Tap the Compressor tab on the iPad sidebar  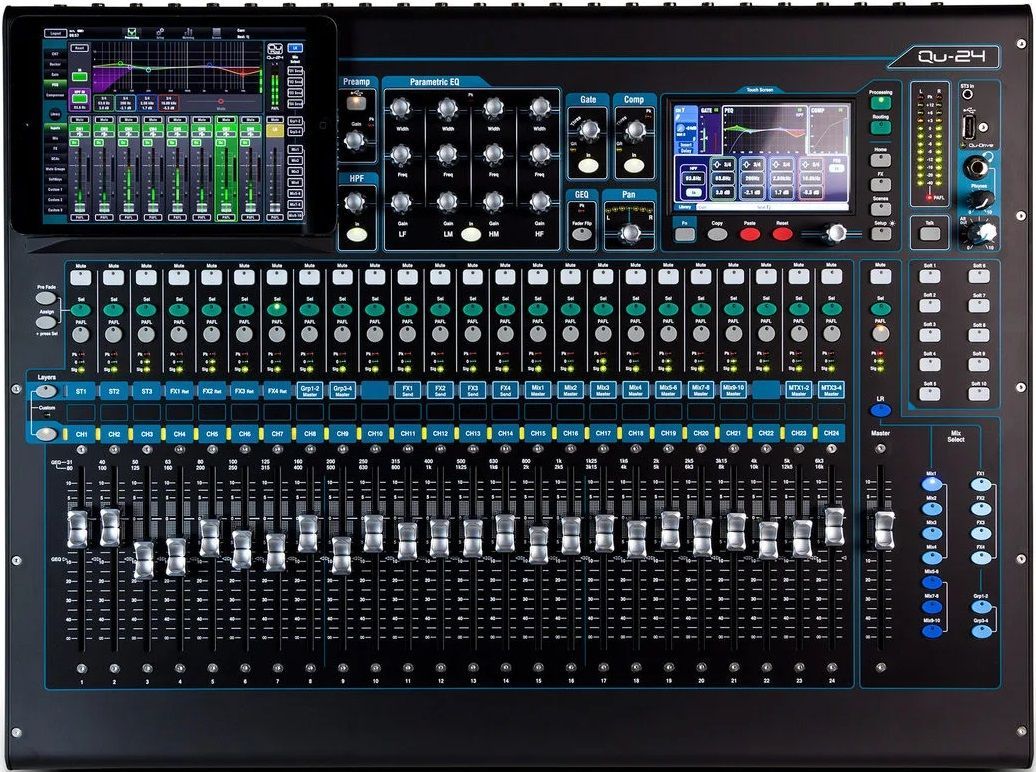coord(56,95)
